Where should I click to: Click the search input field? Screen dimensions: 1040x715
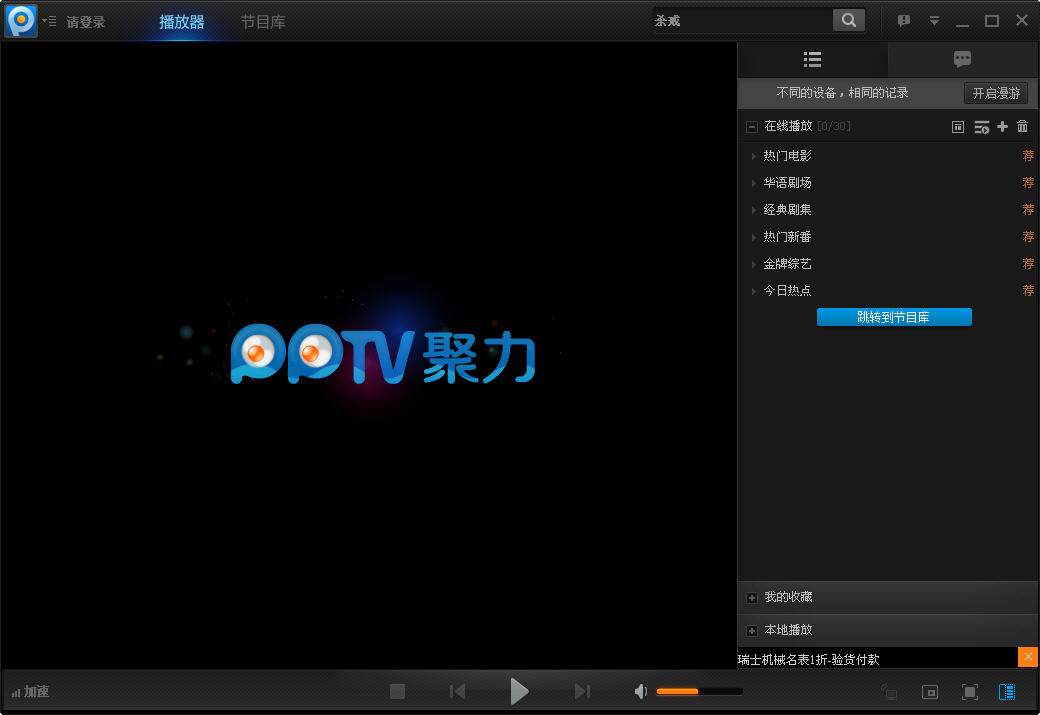point(740,20)
